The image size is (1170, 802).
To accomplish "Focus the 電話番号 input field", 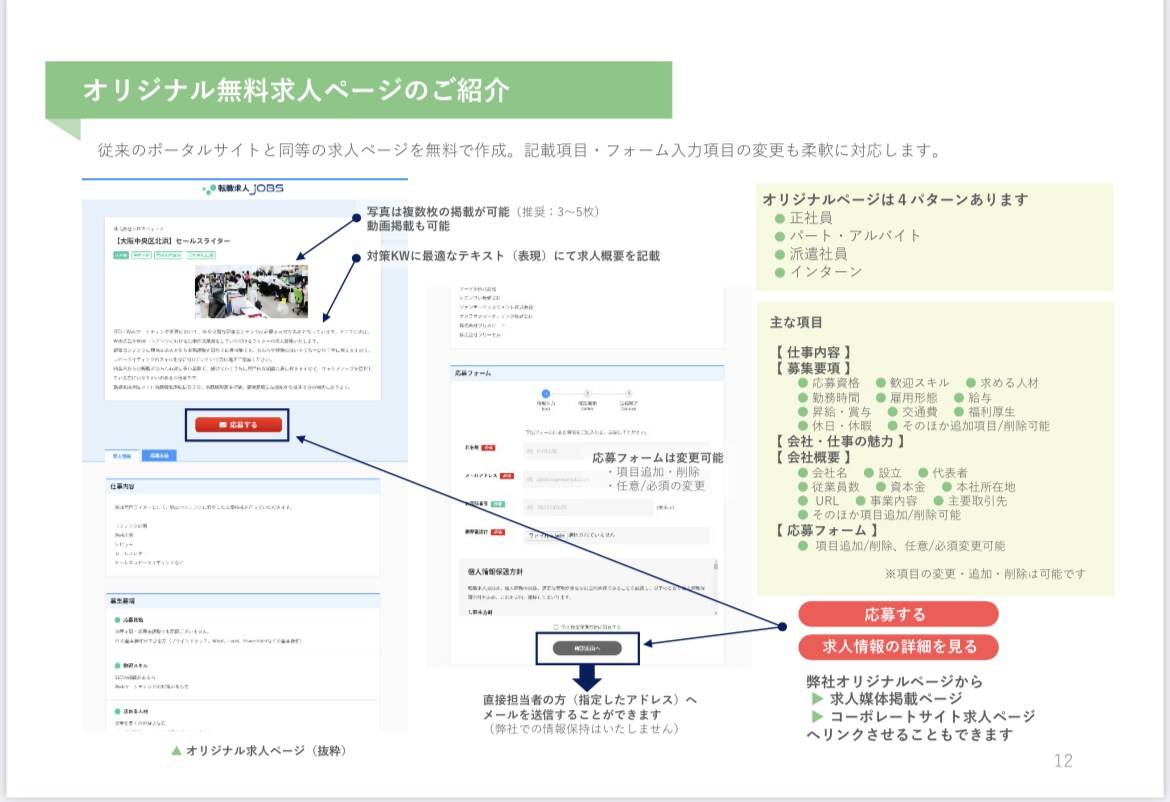I will [588, 507].
